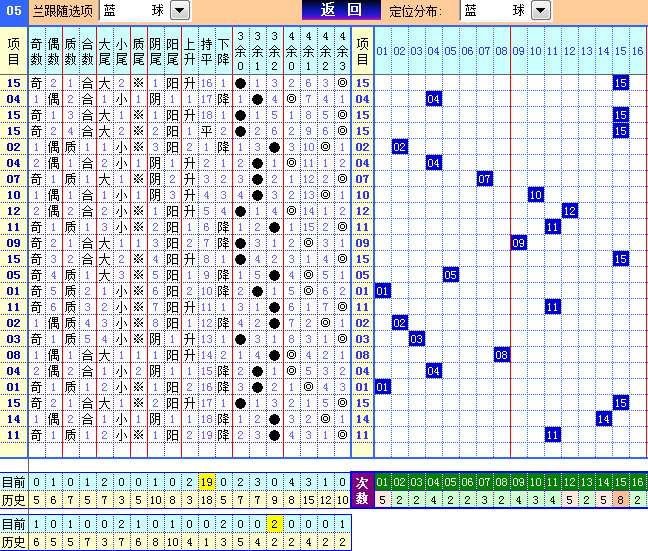Click the purple 次数 cell
Image resolution: width=648 pixels, height=551 pixels.
pyautogui.click(x=362, y=490)
